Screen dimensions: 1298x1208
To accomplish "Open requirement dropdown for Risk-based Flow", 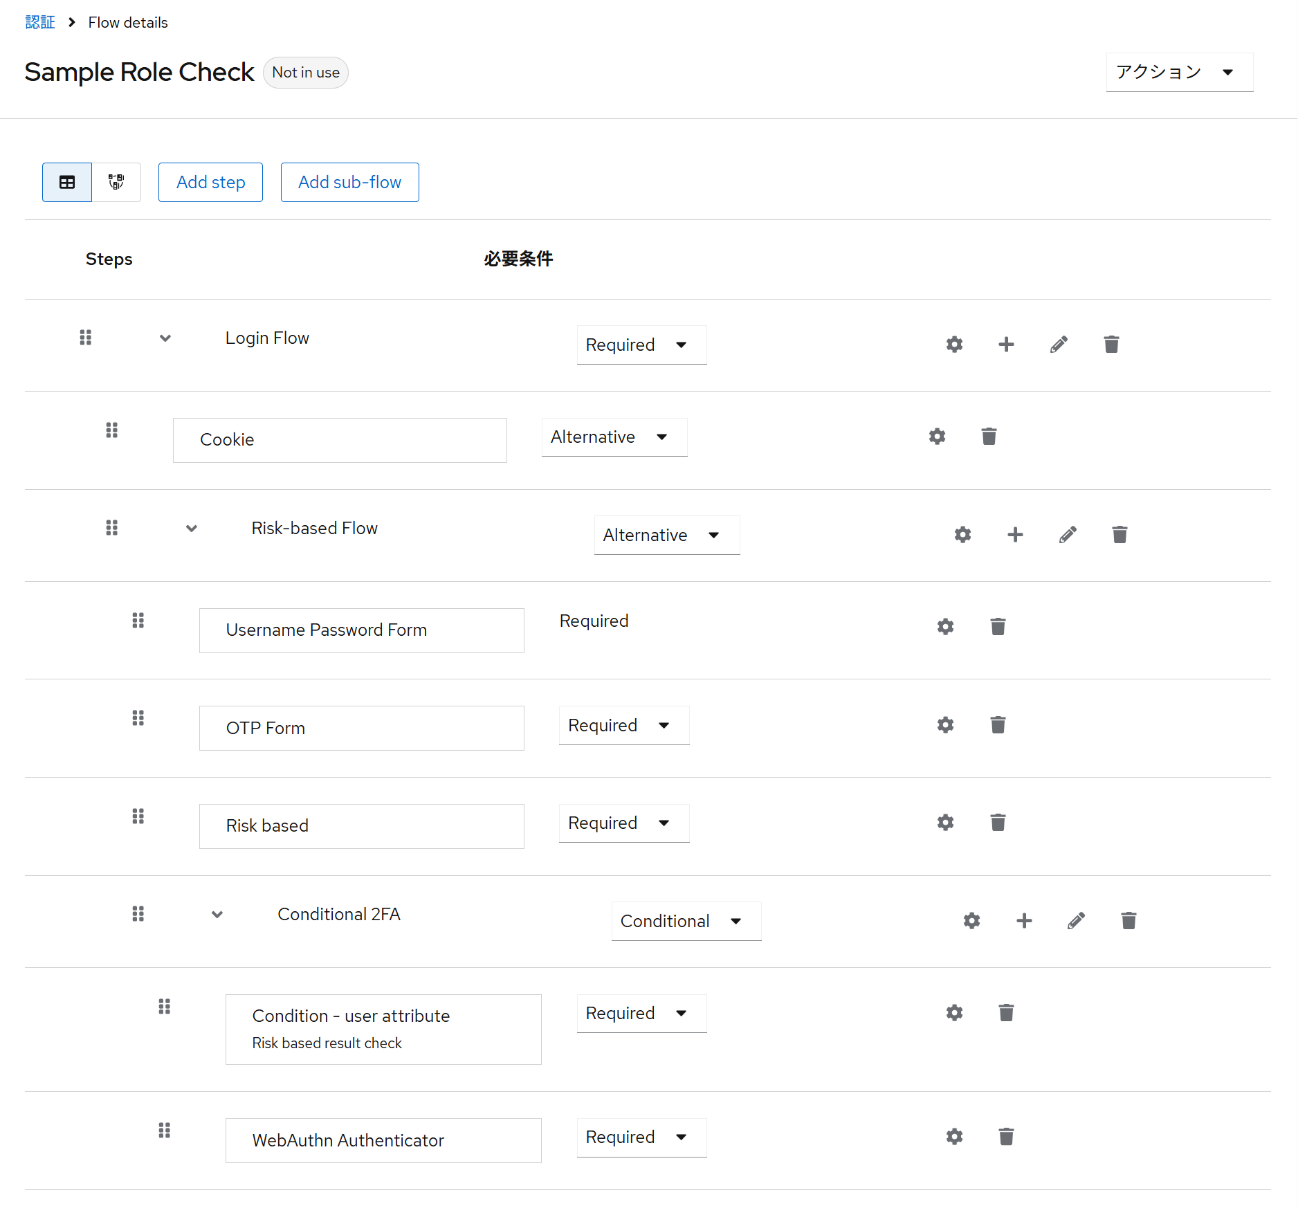I will 667,535.
